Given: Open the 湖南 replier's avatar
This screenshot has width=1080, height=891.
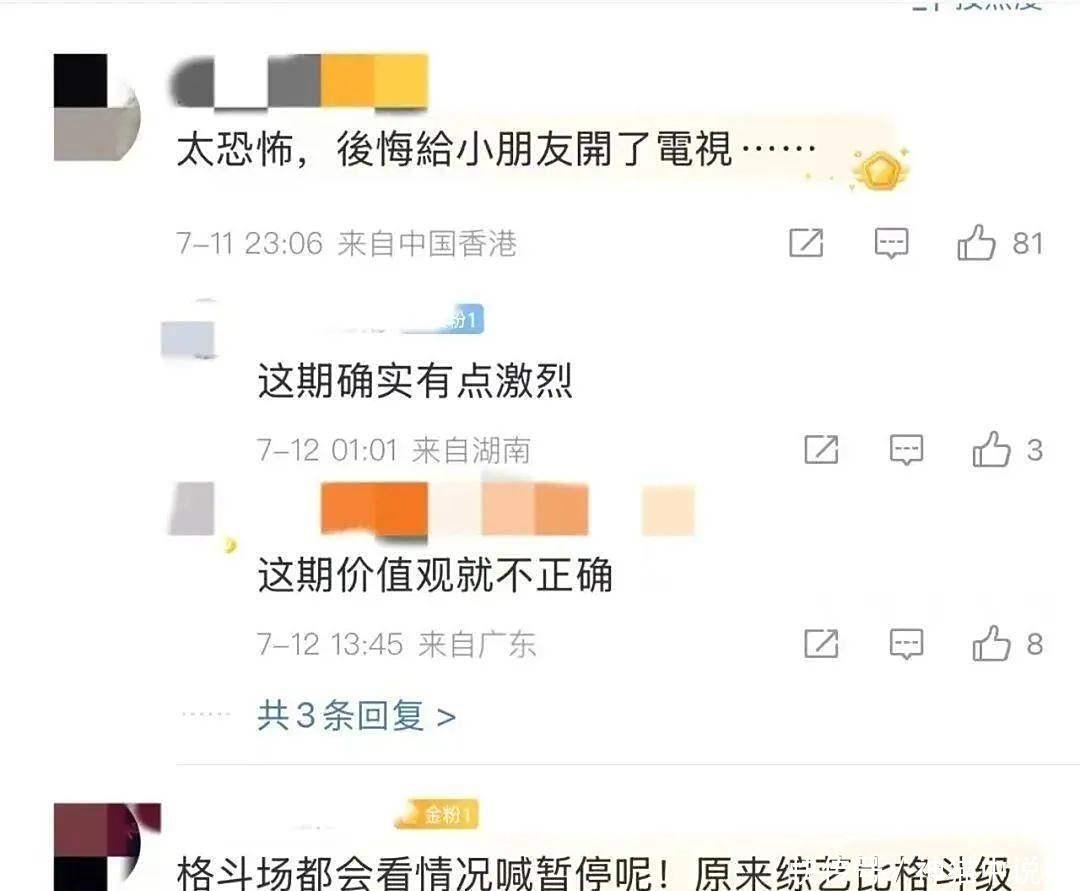Looking at the screenshot, I should tap(189, 331).
